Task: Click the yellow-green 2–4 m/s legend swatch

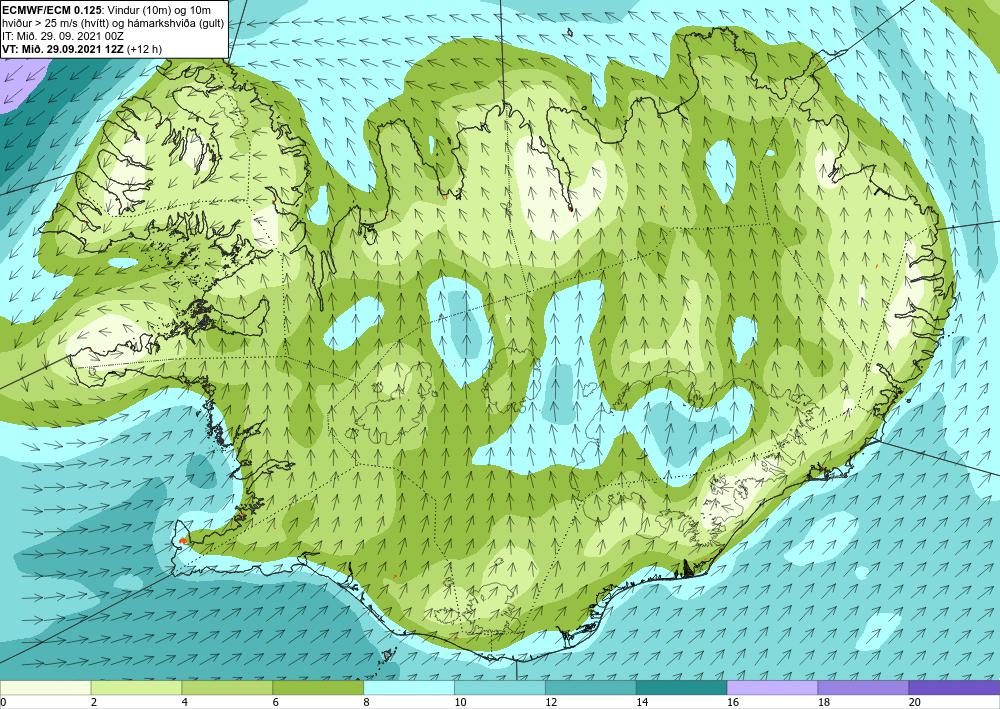Action: [x=136, y=688]
